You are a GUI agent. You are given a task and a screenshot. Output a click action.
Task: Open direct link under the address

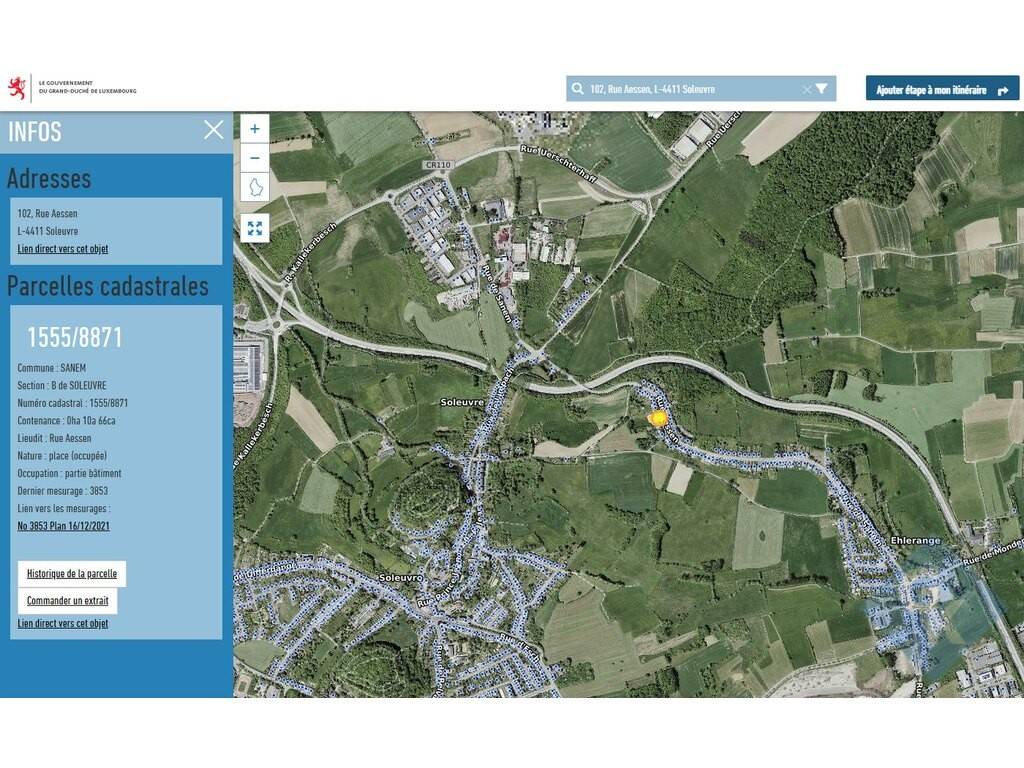point(63,249)
